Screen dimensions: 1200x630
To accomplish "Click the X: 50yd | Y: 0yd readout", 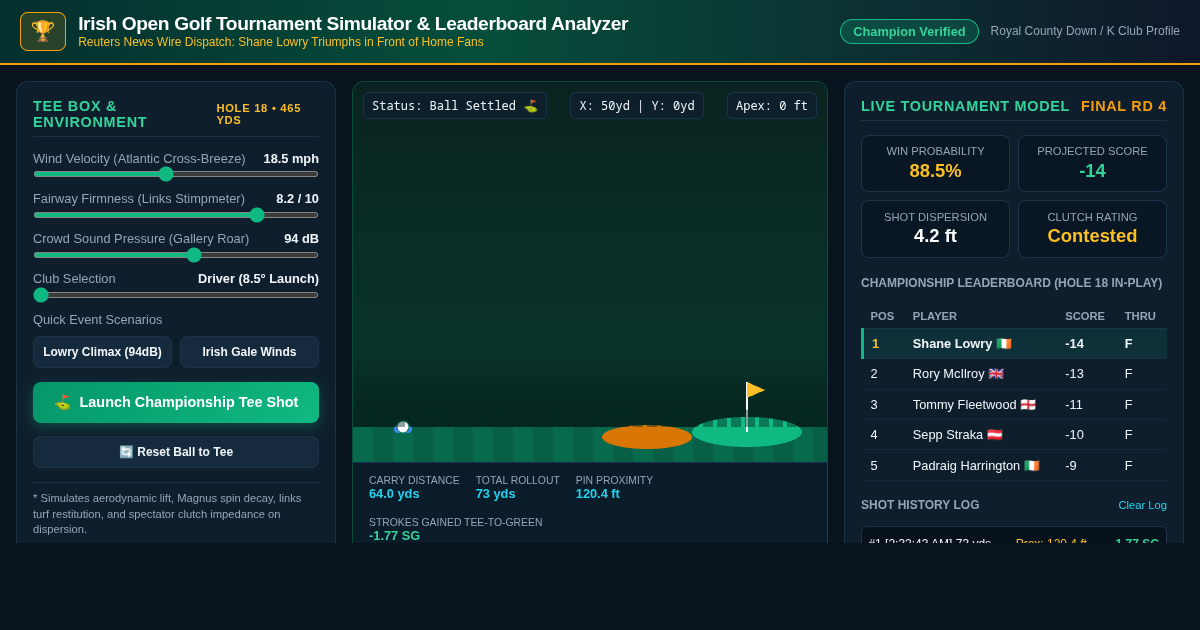I will point(637,106).
